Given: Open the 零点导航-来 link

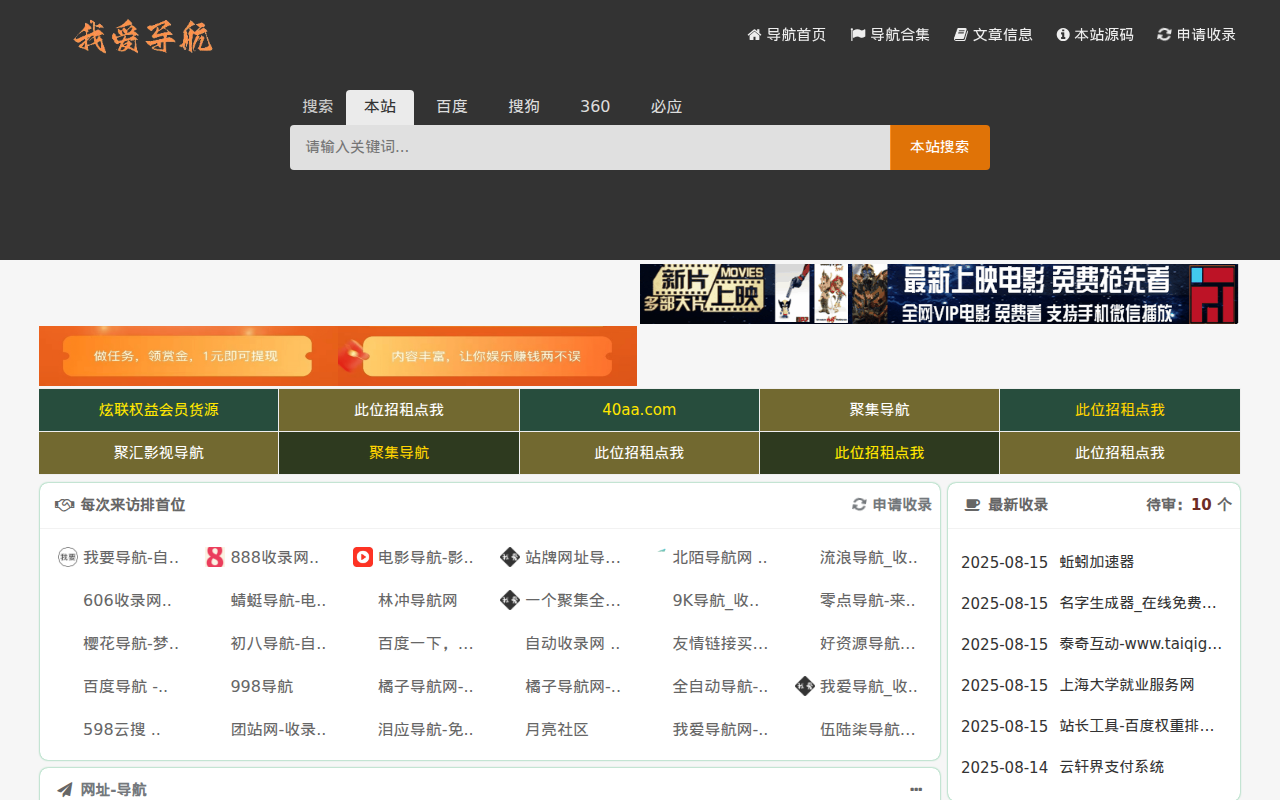Looking at the screenshot, I should point(868,600).
